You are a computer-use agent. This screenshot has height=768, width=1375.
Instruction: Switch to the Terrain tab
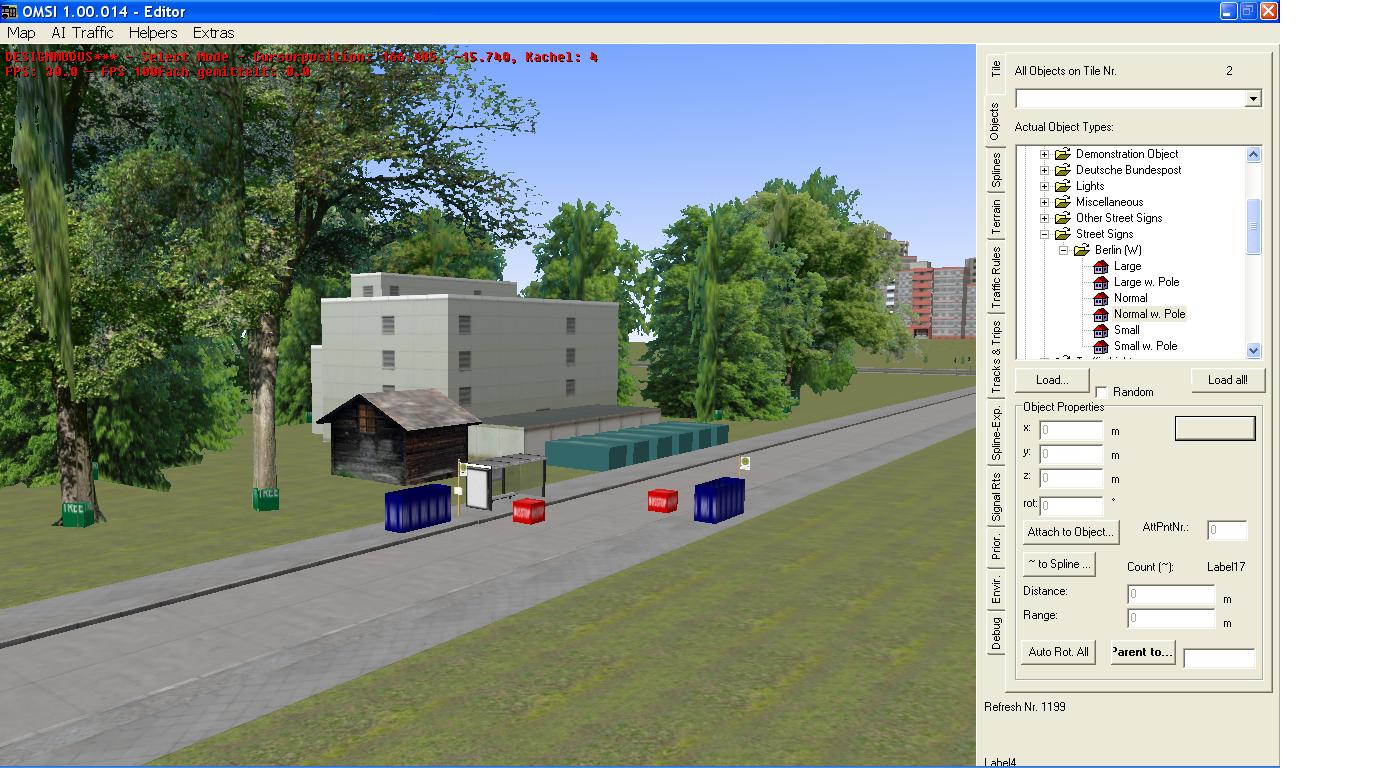(x=996, y=217)
